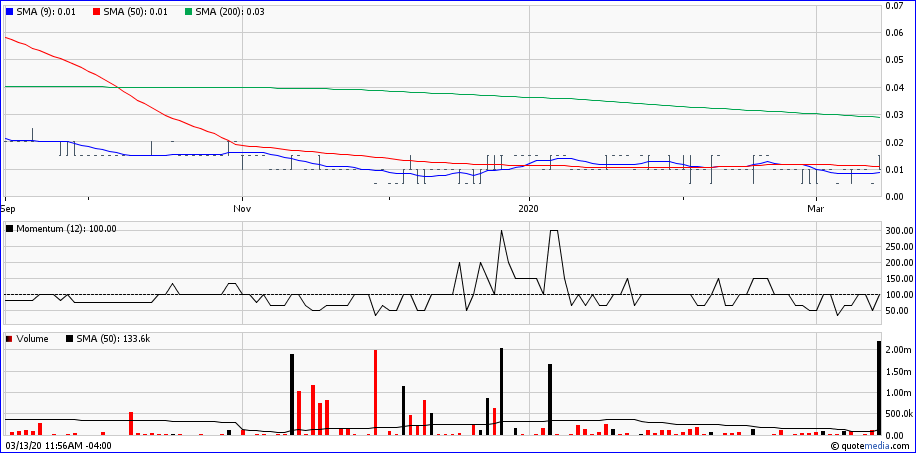Screen dimensions: 916x453
Task: Click the 2020 label on the time axis
Action: pos(529,209)
